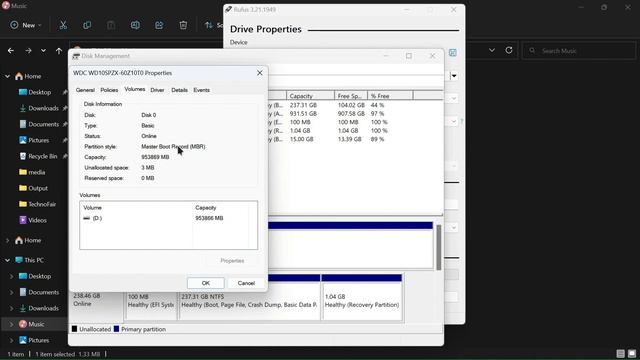Open recent locations chevron in Explorer
The height and width of the screenshot is (360, 640).
[43, 51]
